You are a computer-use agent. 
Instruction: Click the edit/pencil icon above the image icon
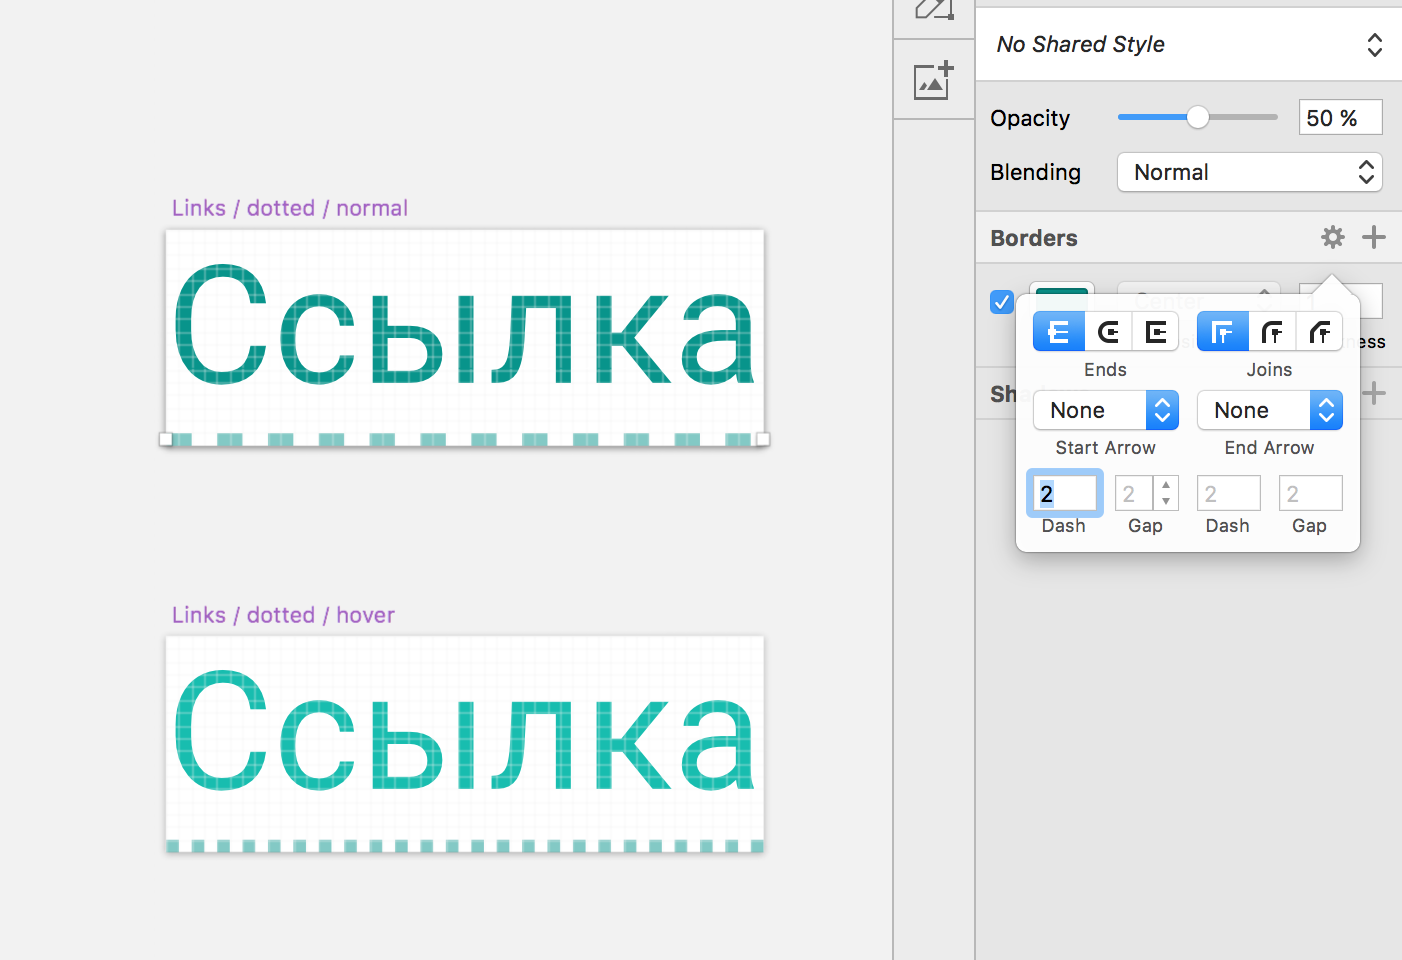(x=934, y=10)
